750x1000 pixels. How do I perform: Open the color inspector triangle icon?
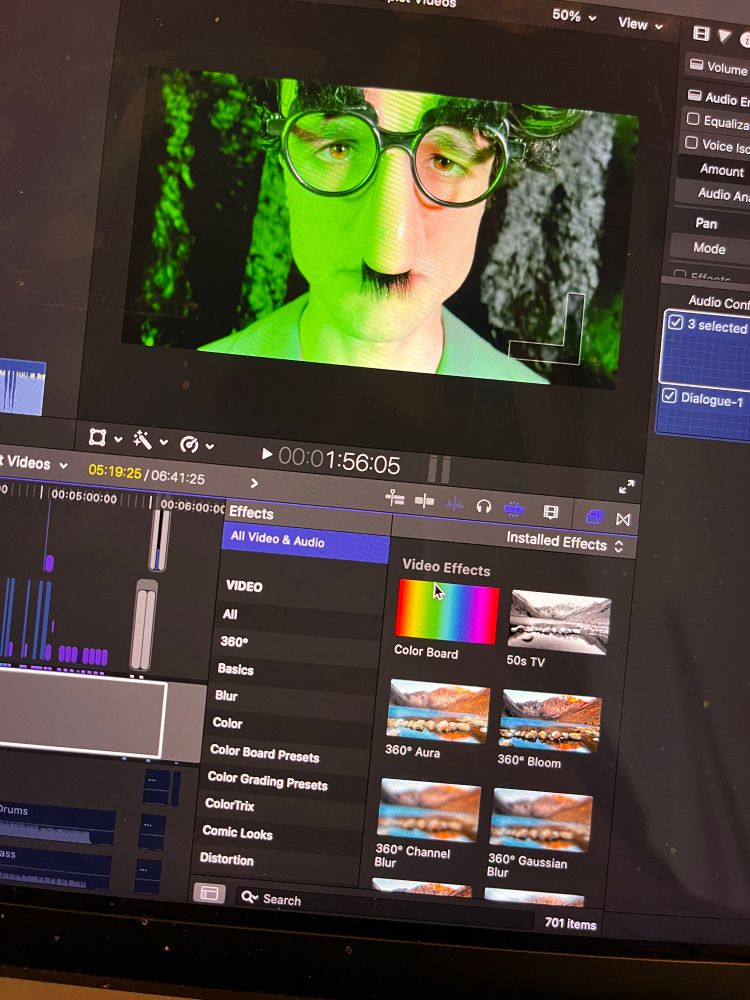pyautogui.click(x=724, y=36)
